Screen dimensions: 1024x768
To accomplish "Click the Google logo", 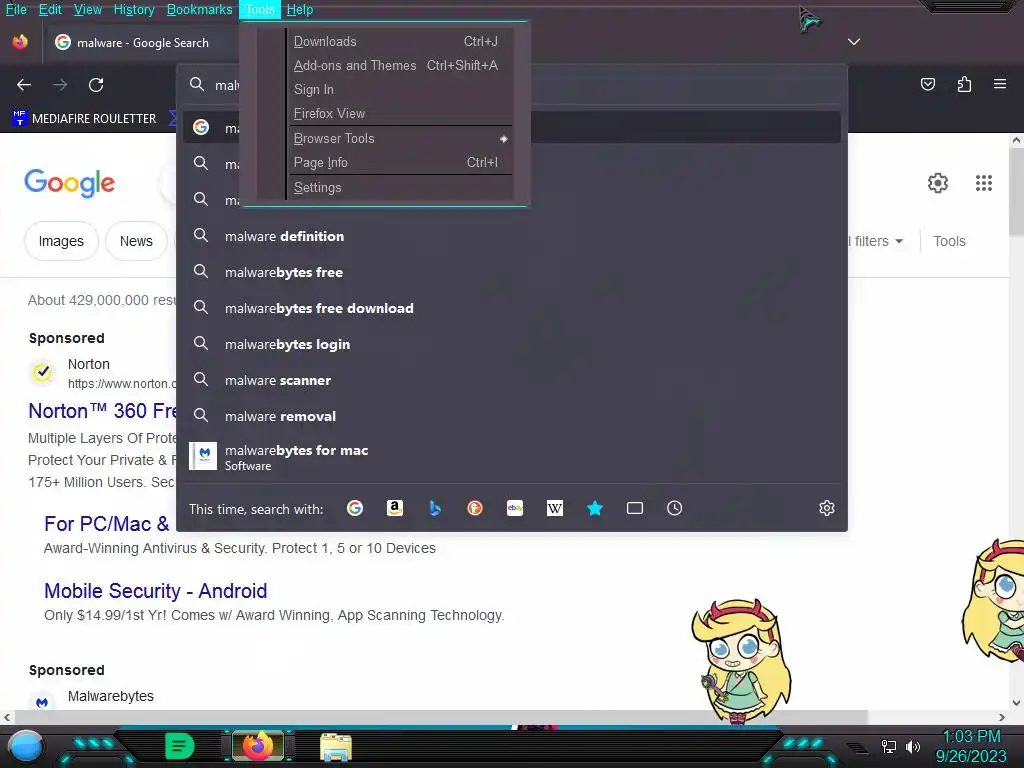I will 69,183.
